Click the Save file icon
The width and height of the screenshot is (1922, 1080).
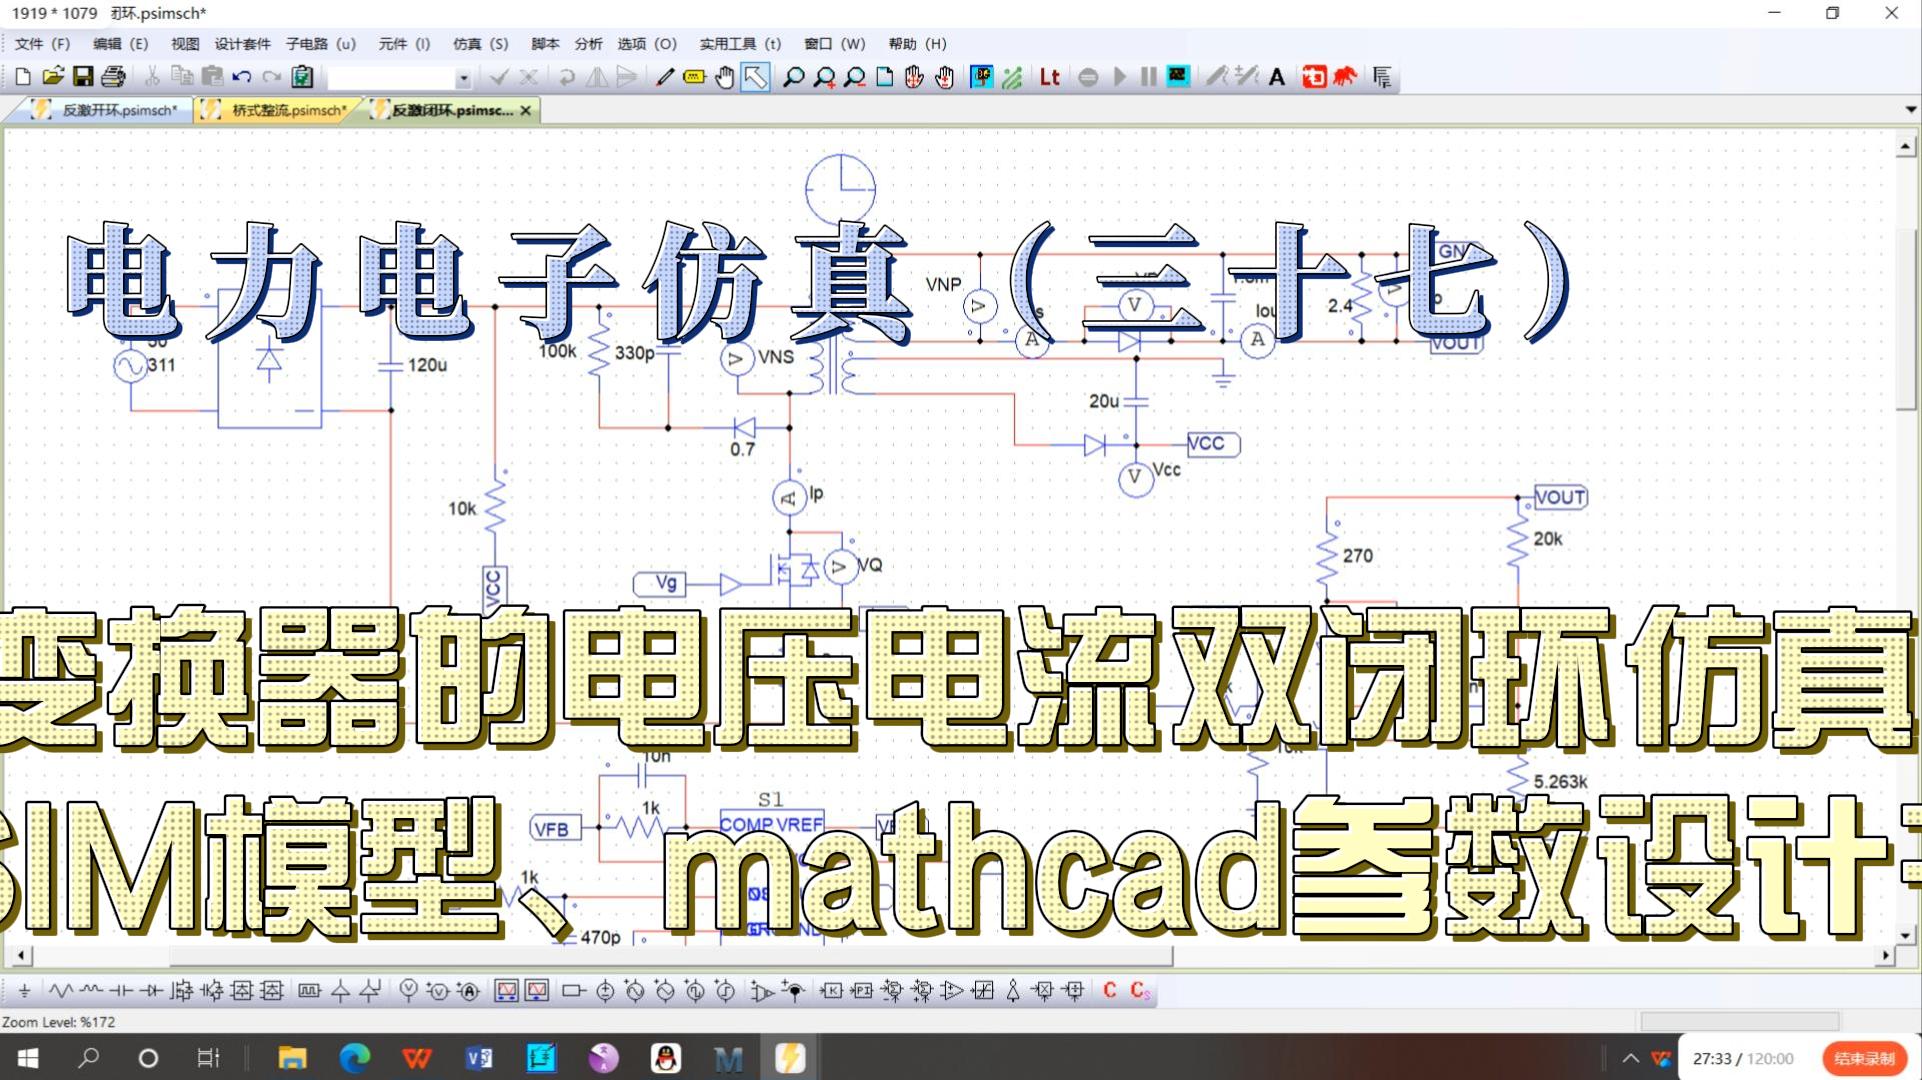(83, 77)
